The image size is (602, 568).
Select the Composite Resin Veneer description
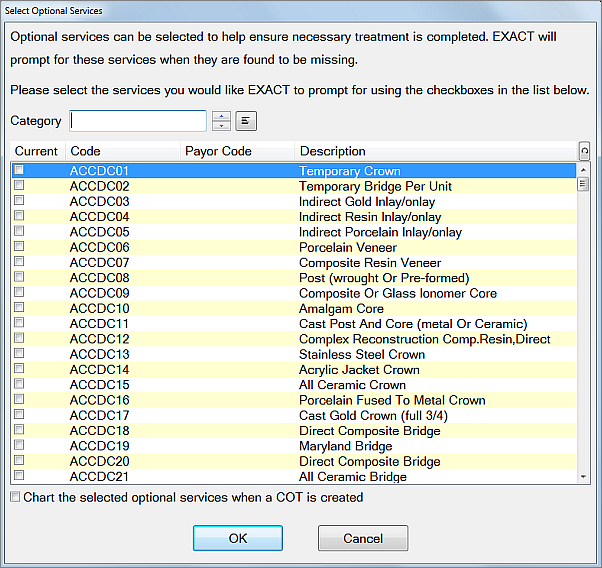[x=370, y=263]
